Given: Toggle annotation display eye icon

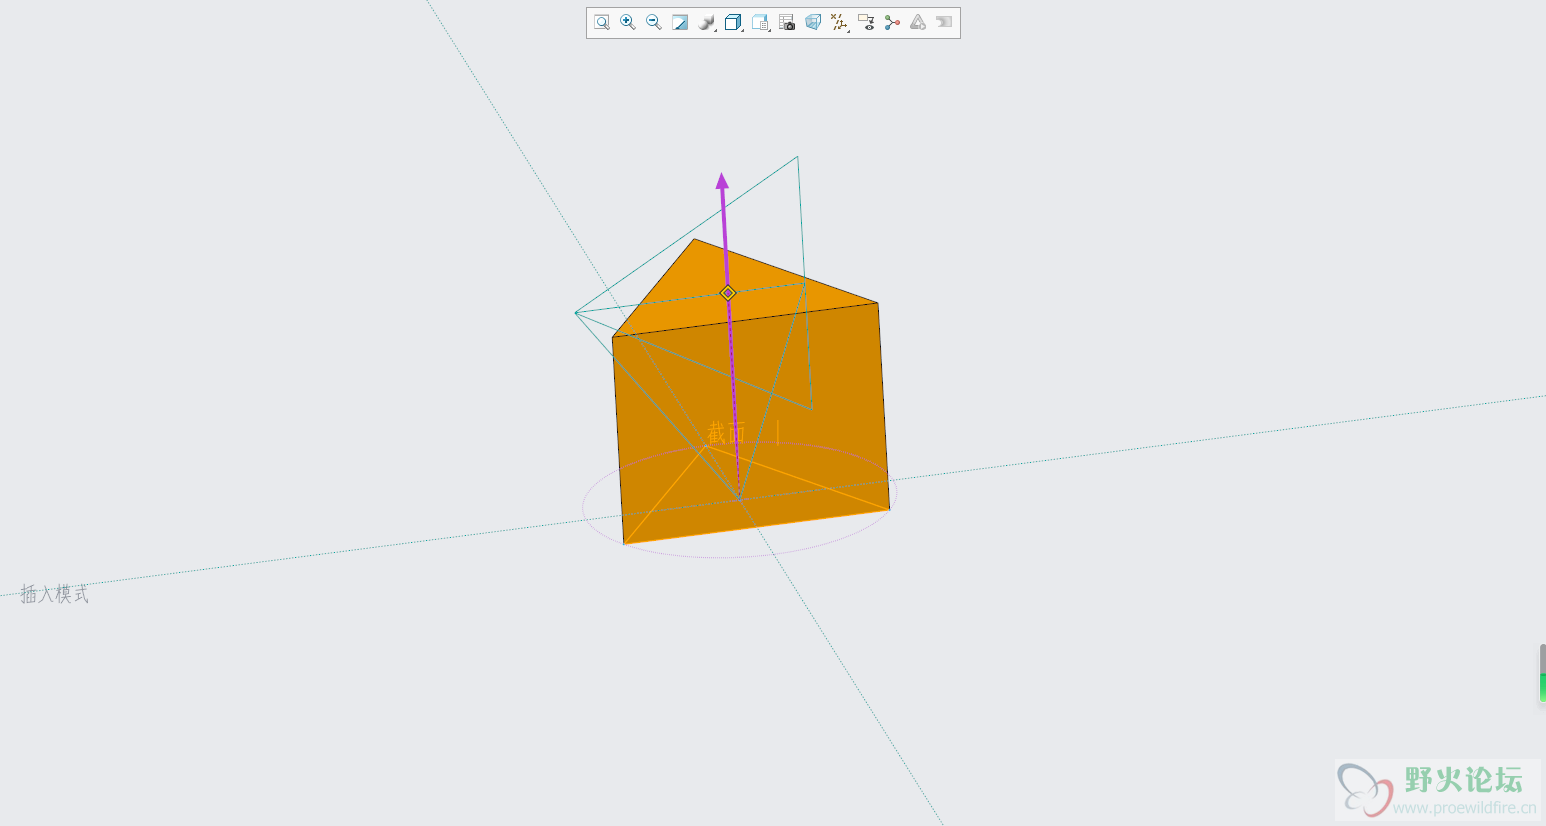Looking at the screenshot, I should click(866, 22).
